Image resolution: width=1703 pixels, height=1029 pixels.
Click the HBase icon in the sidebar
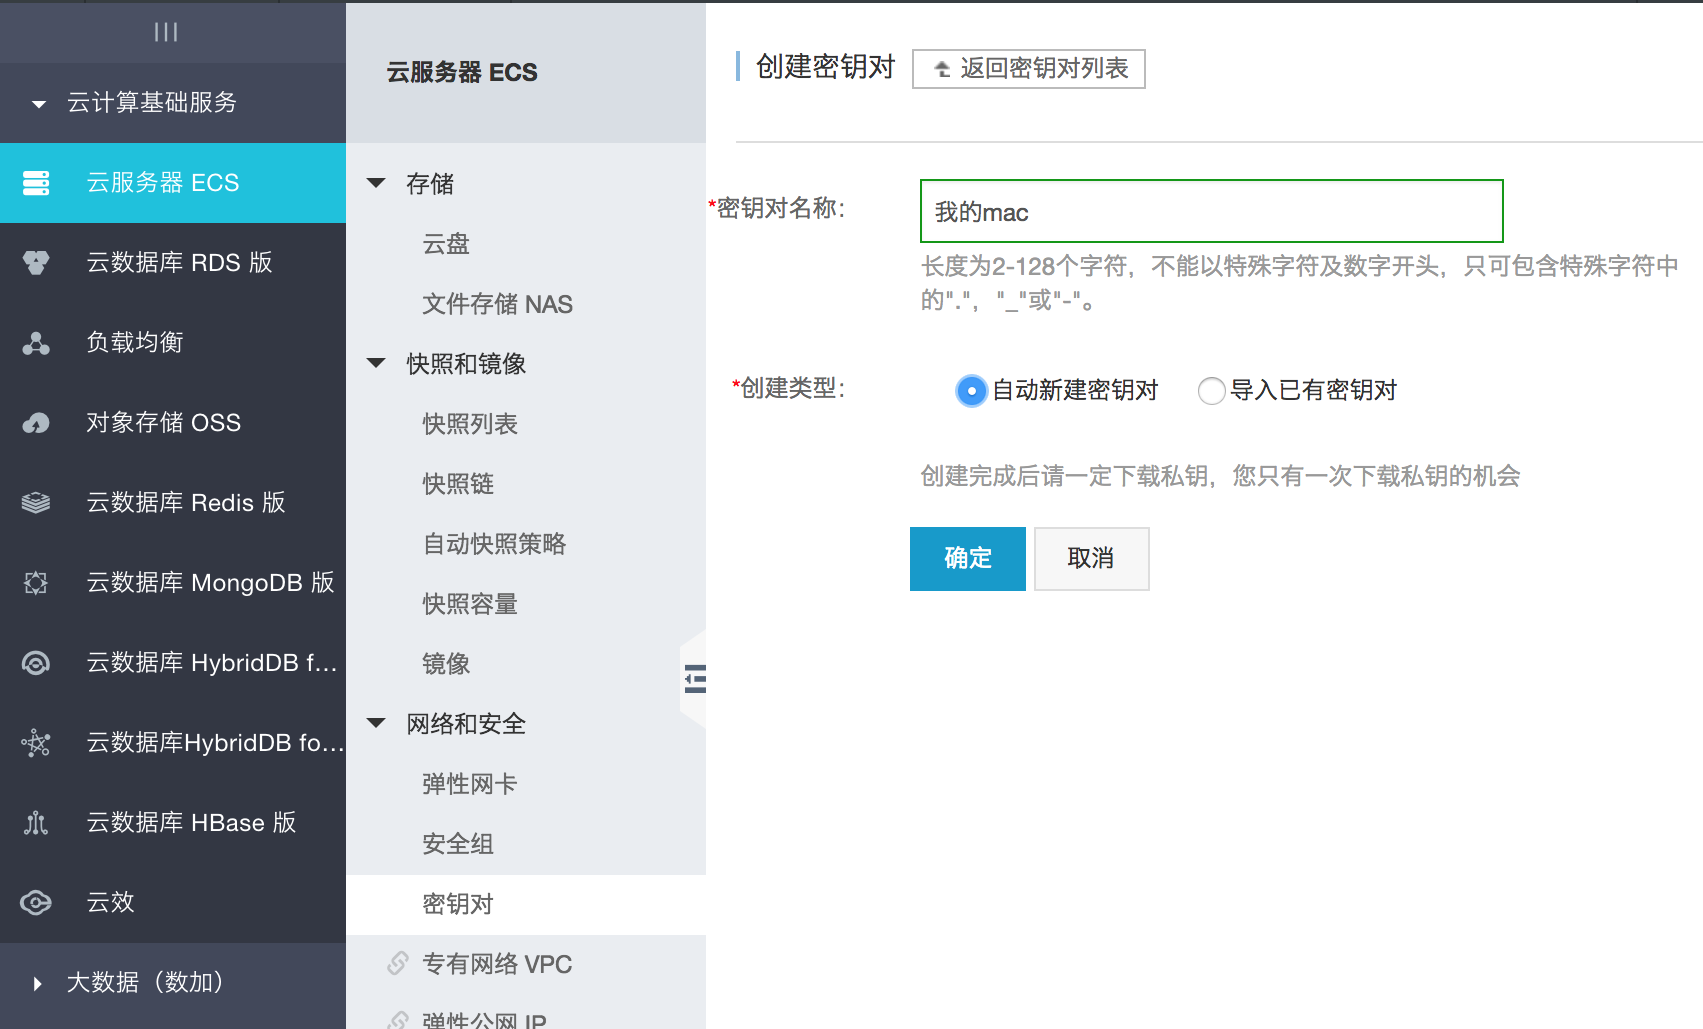pos(36,823)
